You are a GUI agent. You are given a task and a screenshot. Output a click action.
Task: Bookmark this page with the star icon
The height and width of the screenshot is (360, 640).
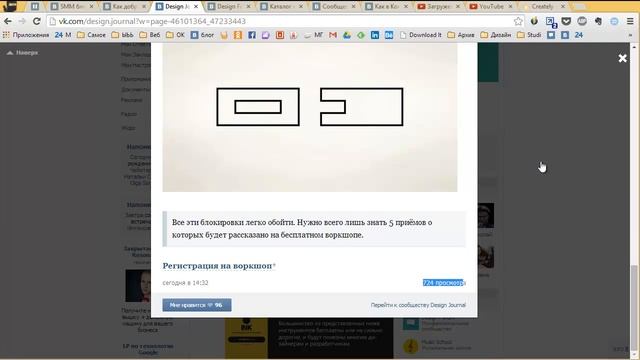point(518,21)
